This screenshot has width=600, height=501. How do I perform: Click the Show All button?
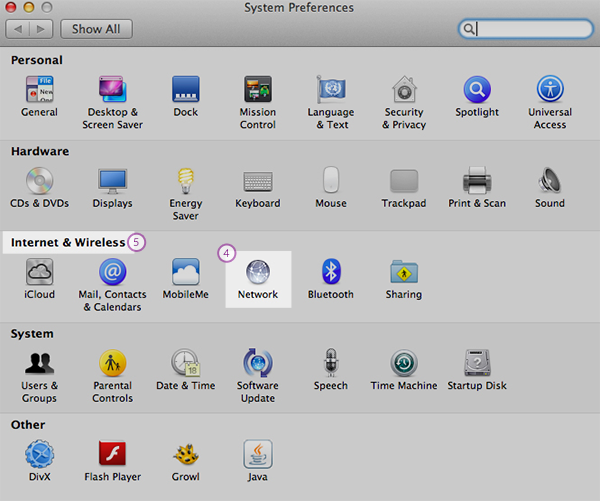tap(96, 29)
